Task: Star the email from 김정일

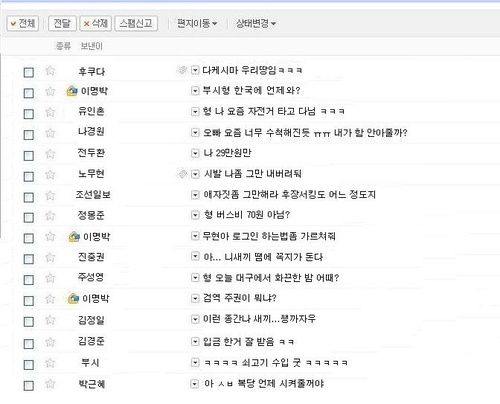Action: click(x=50, y=320)
